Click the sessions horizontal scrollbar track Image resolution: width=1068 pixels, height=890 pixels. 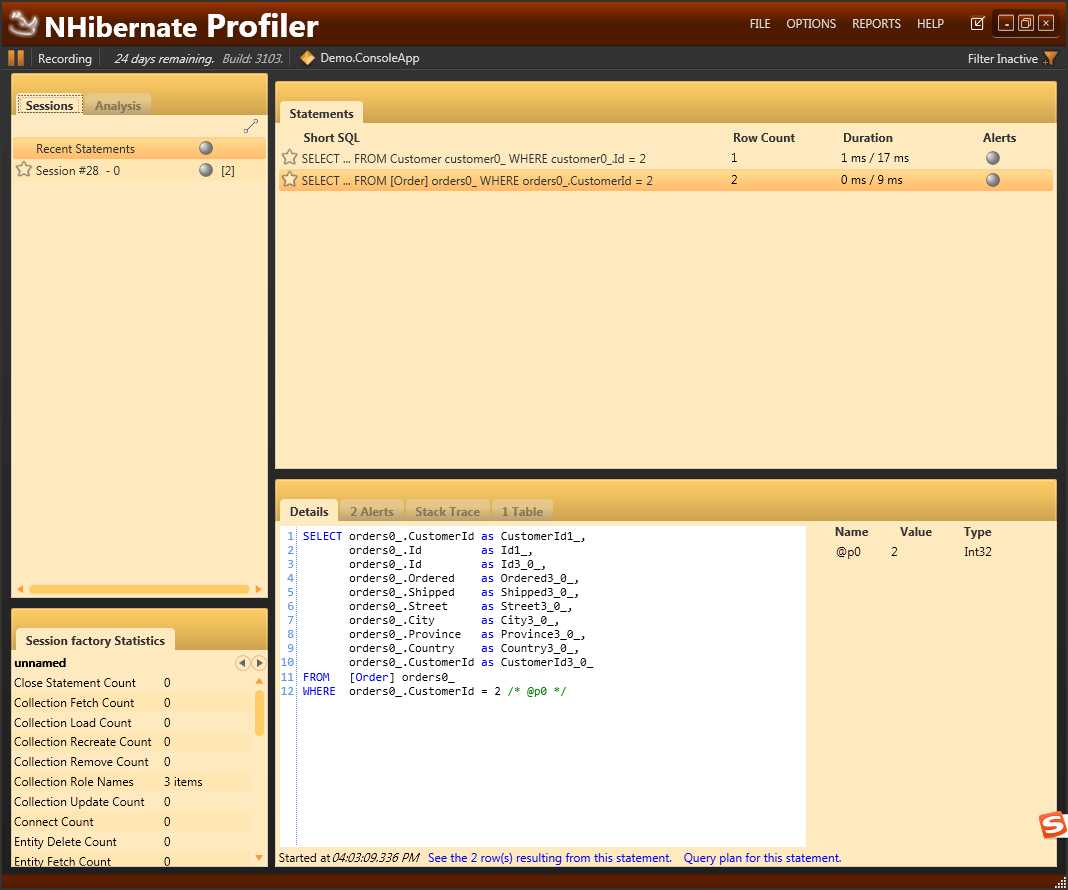click(x=139, y=589)
